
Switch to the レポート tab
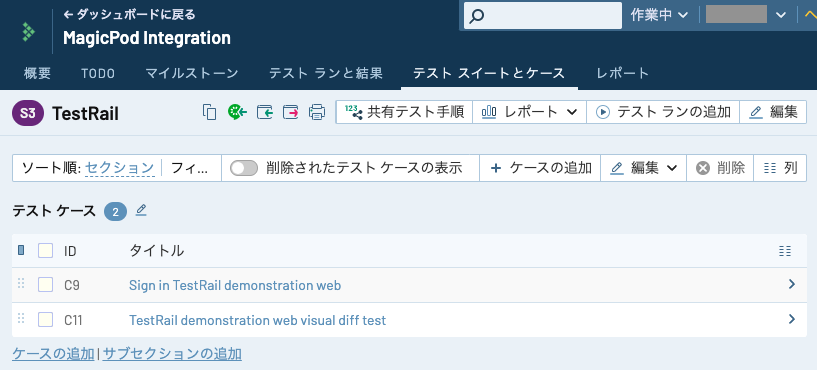[623, 73]
